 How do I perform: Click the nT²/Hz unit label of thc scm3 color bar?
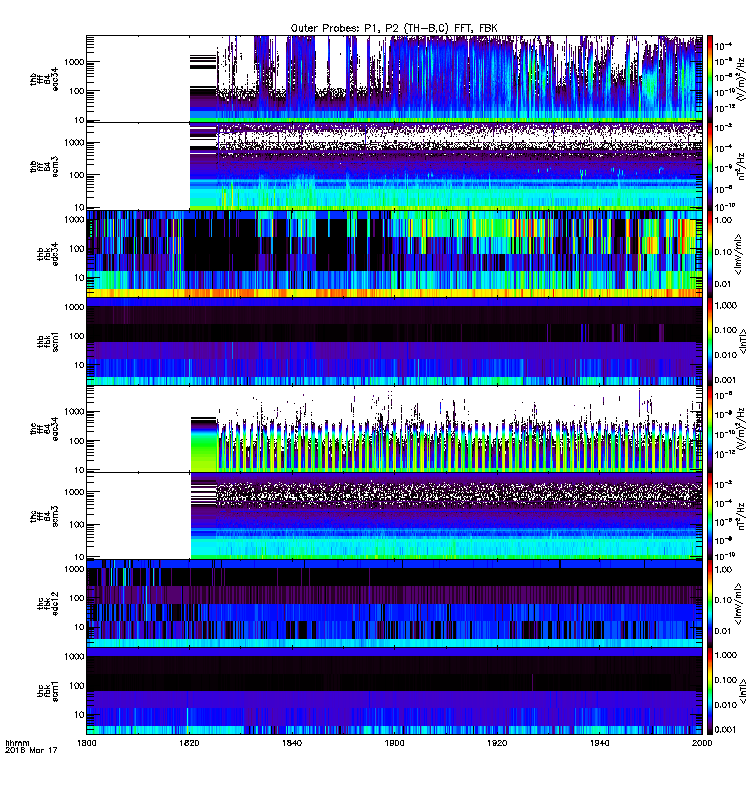[x=741, y=516]
